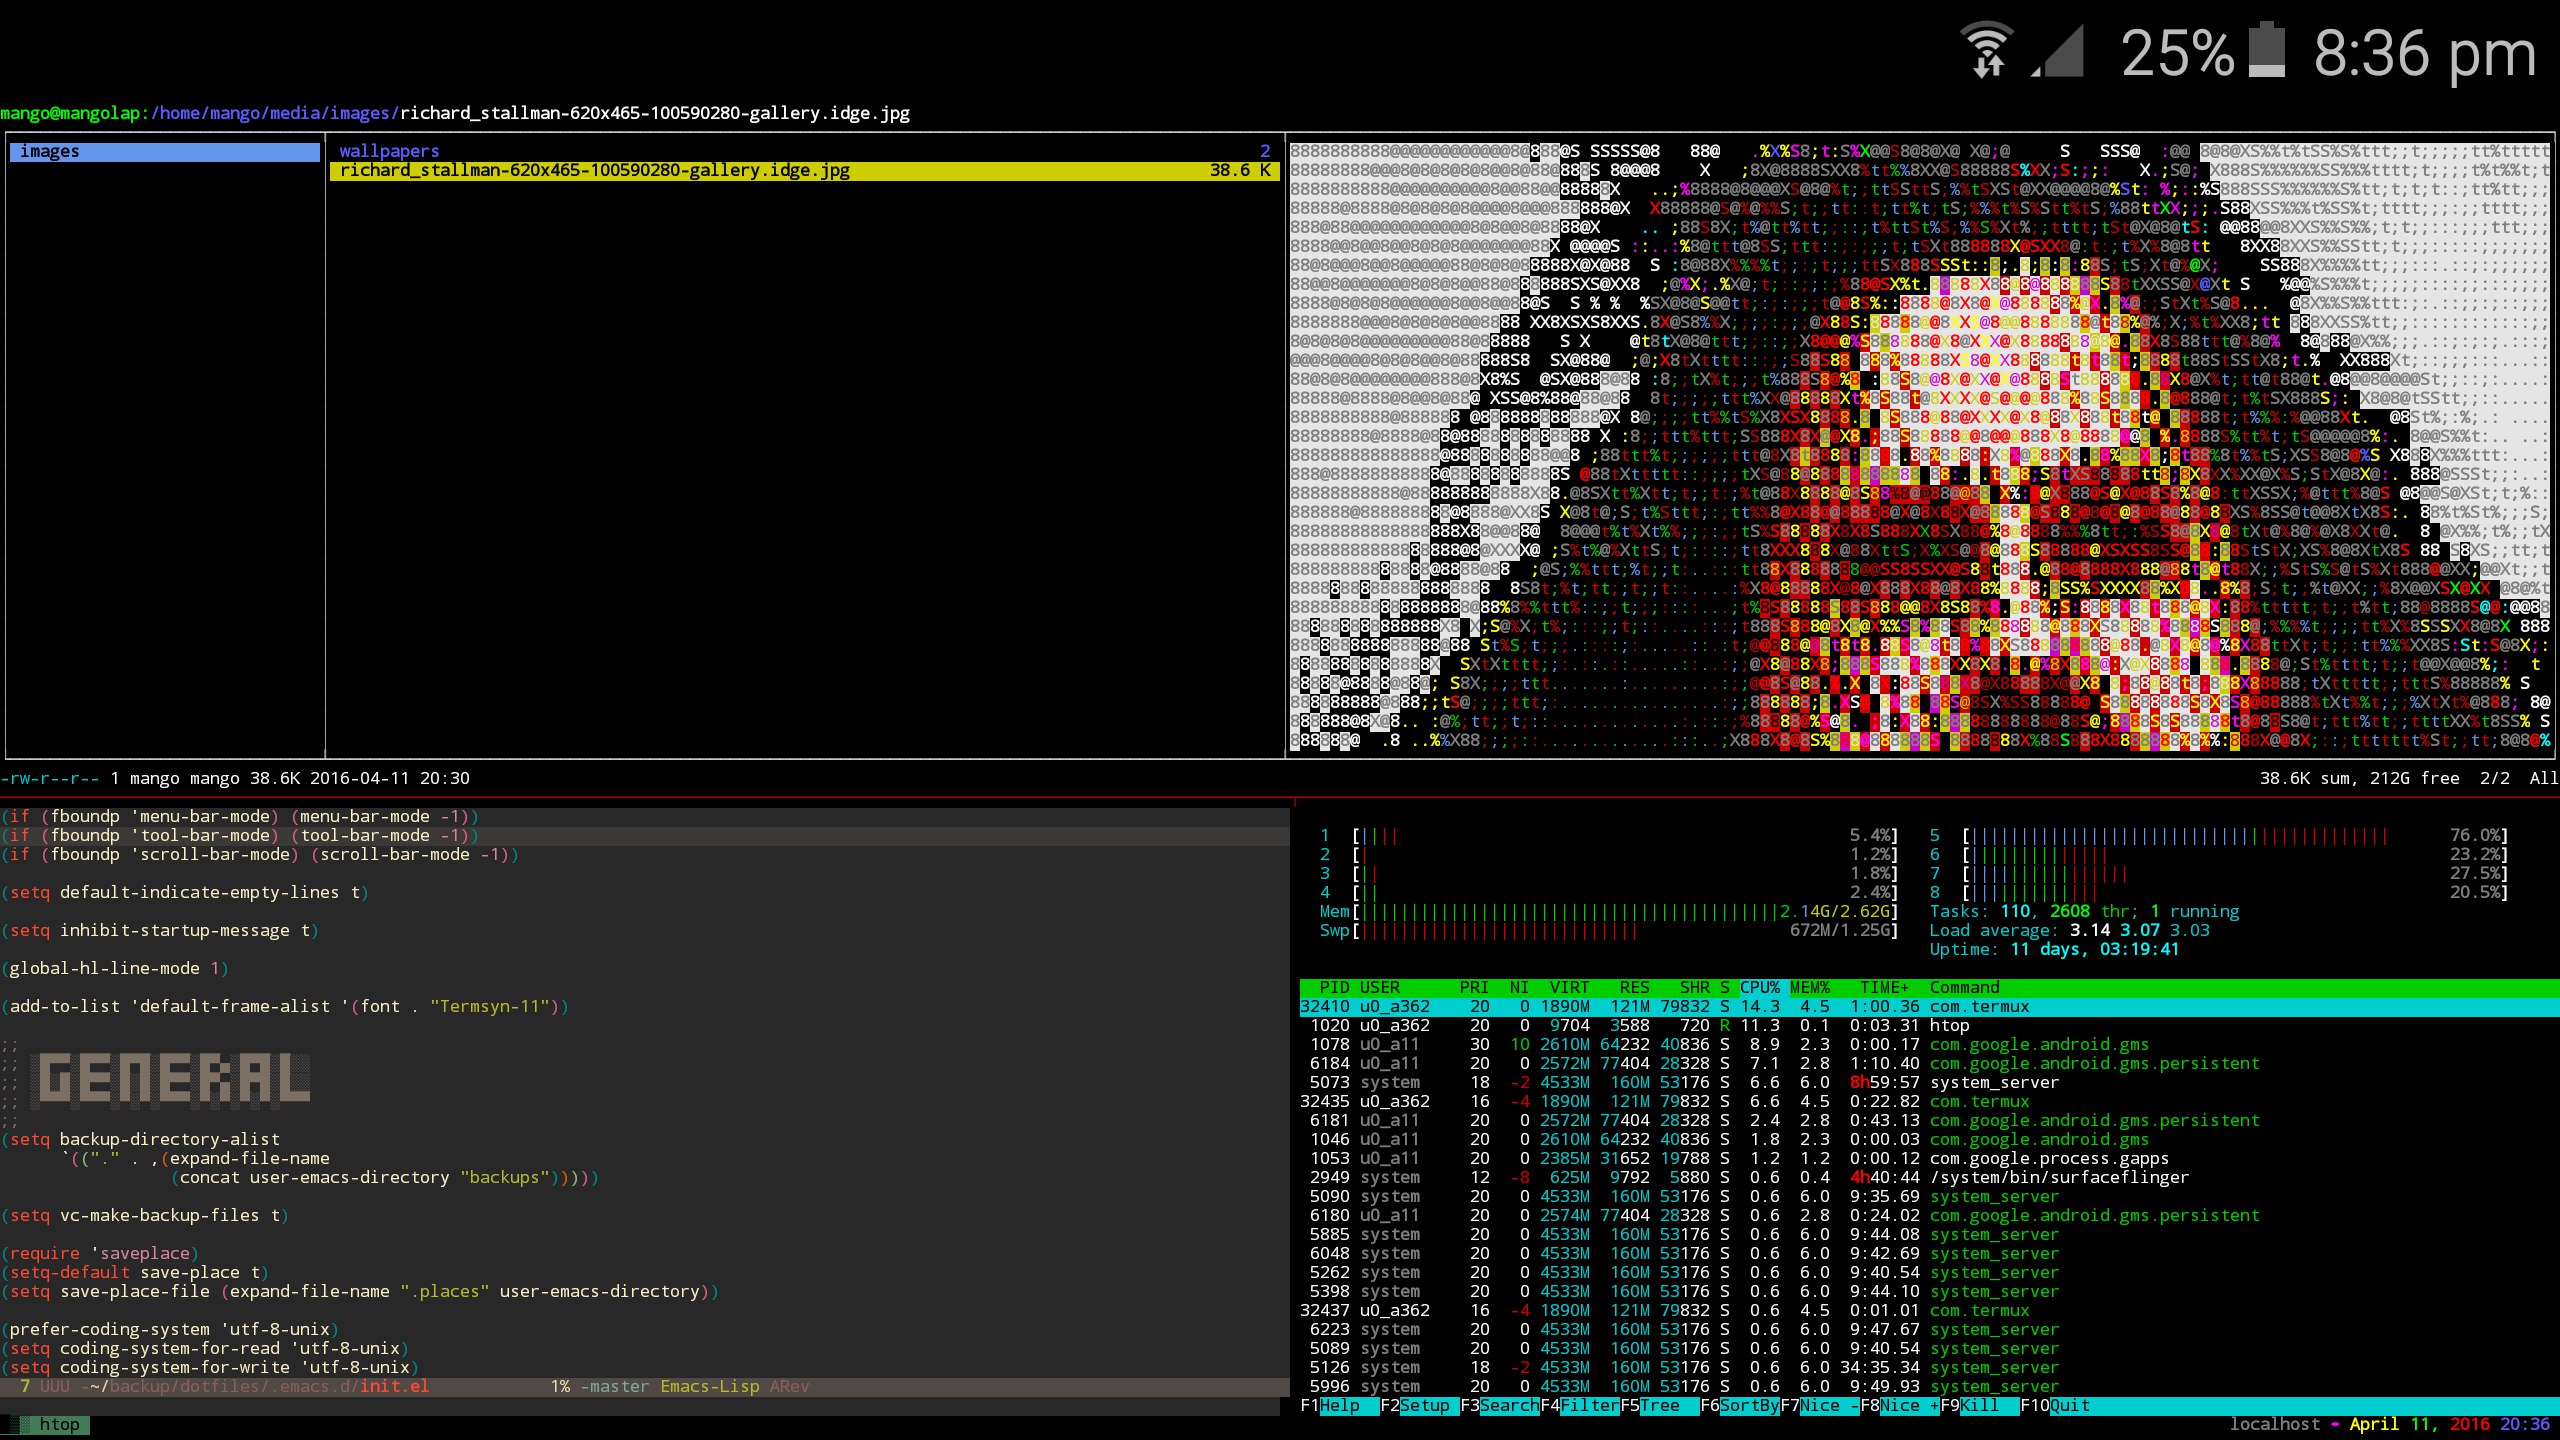The width and height of the screenshot is (2560, 1440).
Task: Click F3 Search in htop
Action: coord(1500,1405)
